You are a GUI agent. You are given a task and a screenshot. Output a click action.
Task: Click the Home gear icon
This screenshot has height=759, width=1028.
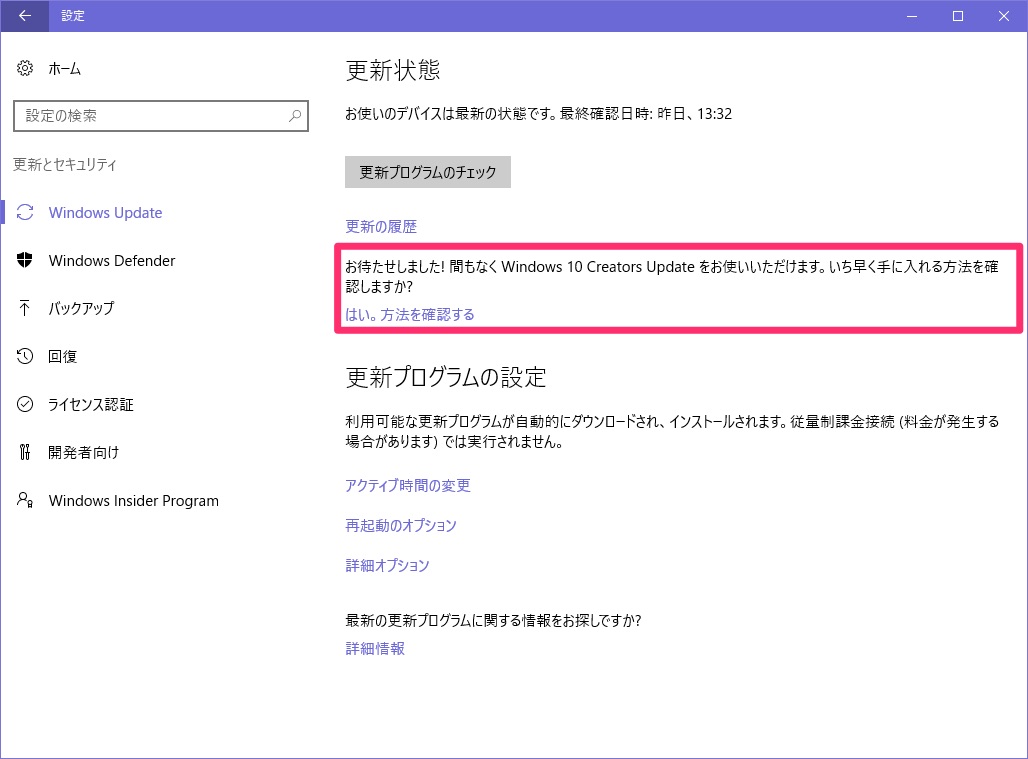[25, 68]
